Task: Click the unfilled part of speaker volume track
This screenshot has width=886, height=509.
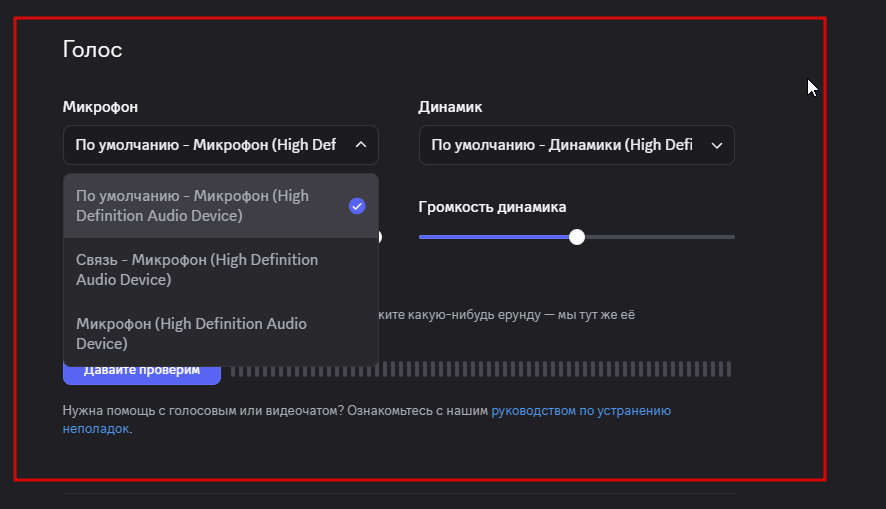Action: [x=659, y=237]
